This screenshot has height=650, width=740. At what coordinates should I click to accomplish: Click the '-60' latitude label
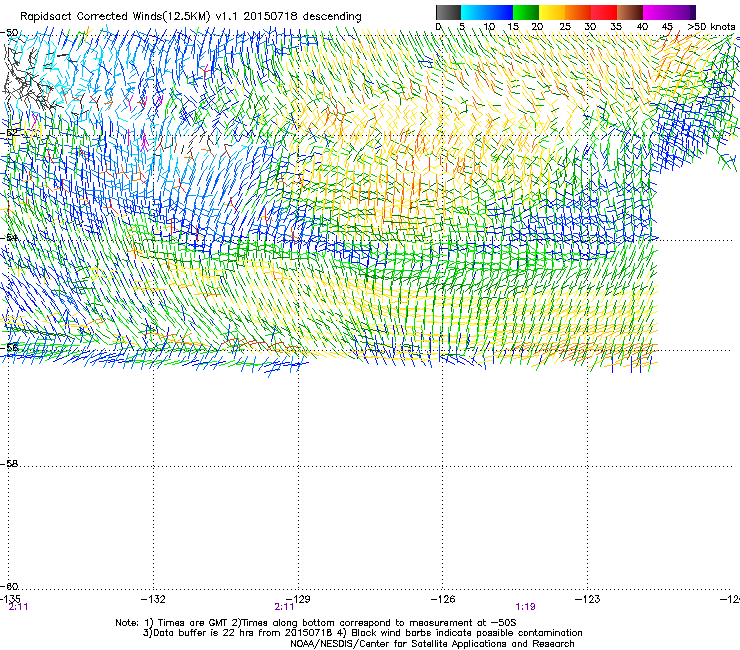(9, 586)
